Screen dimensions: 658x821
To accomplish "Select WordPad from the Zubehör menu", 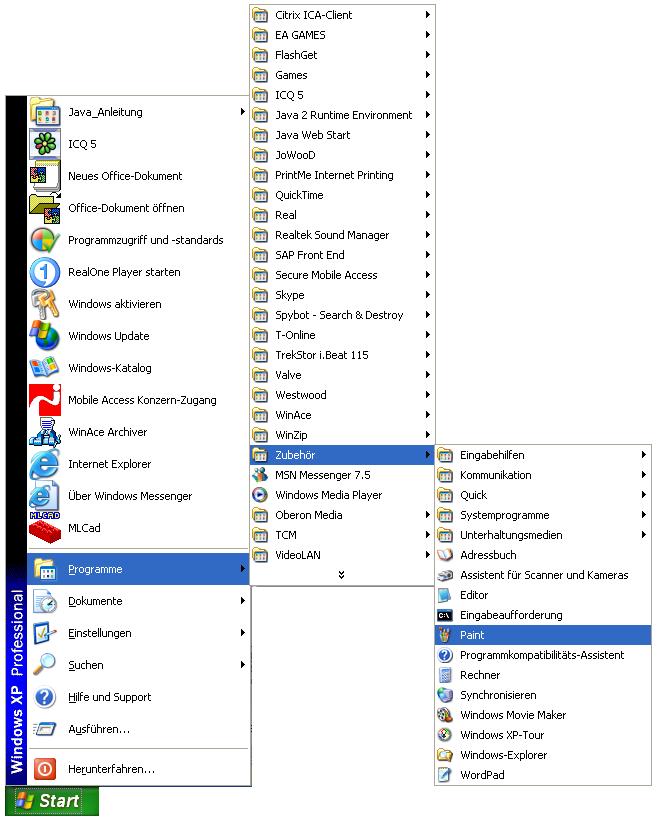I will point(482,775).
